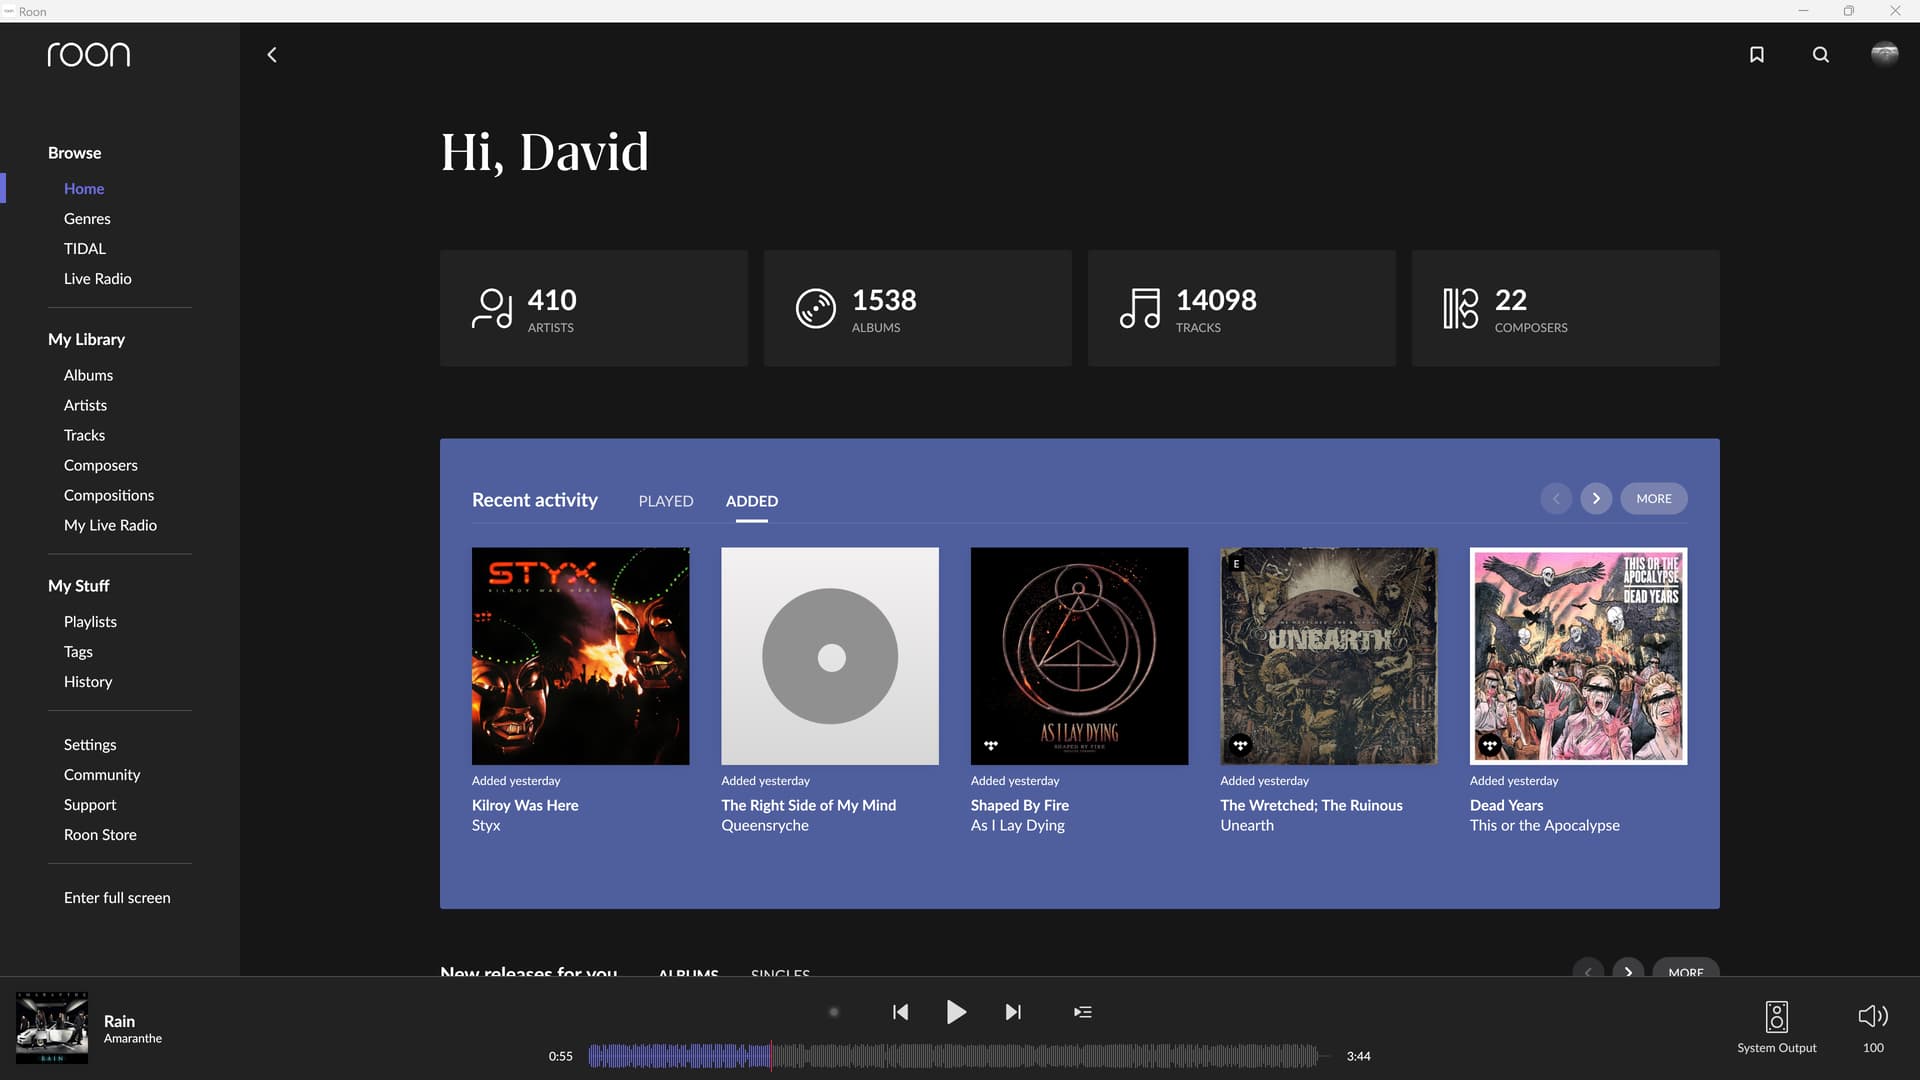Toggle the Roon Radio dot indicator

834,1012
